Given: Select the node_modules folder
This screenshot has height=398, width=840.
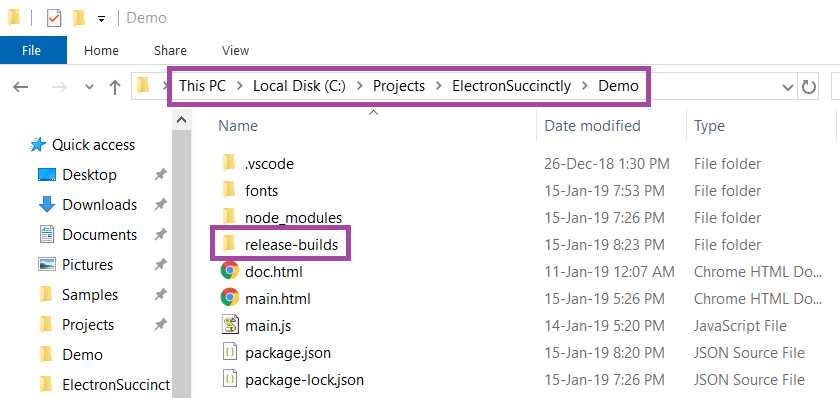Looking at the screenshot, I should (294, 218).
